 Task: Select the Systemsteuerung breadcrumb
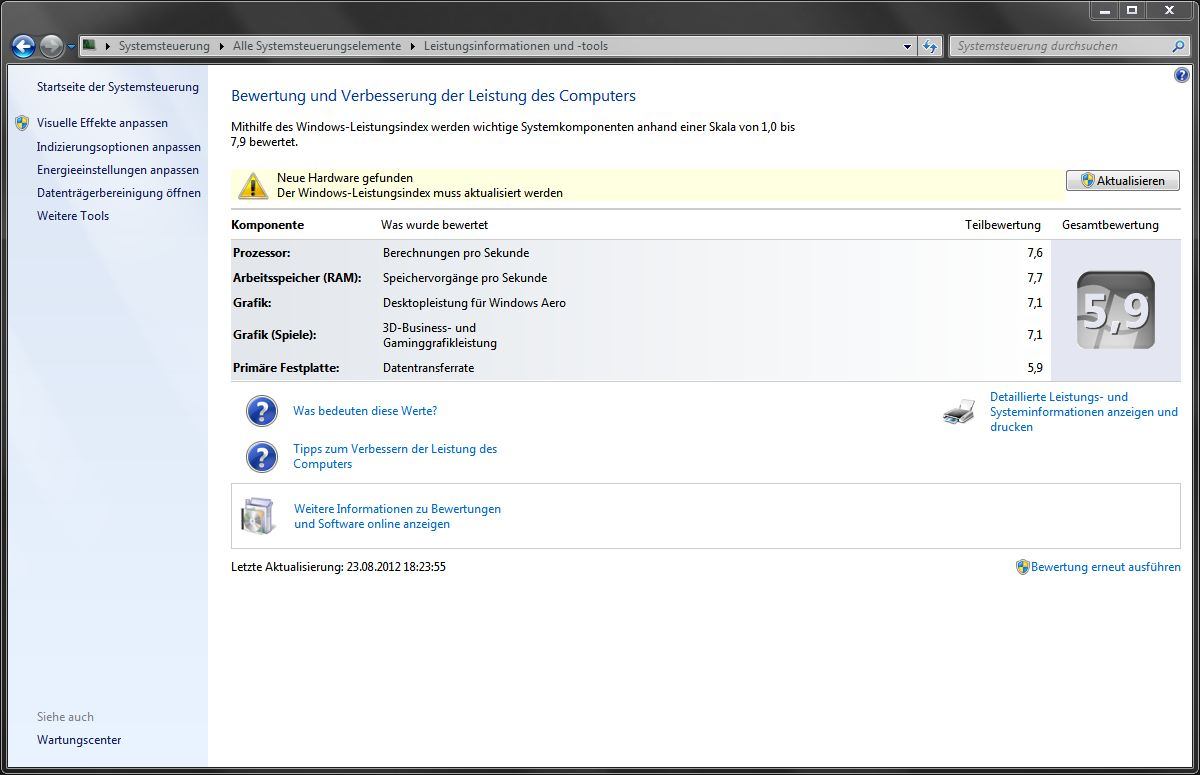pos(164,46)
